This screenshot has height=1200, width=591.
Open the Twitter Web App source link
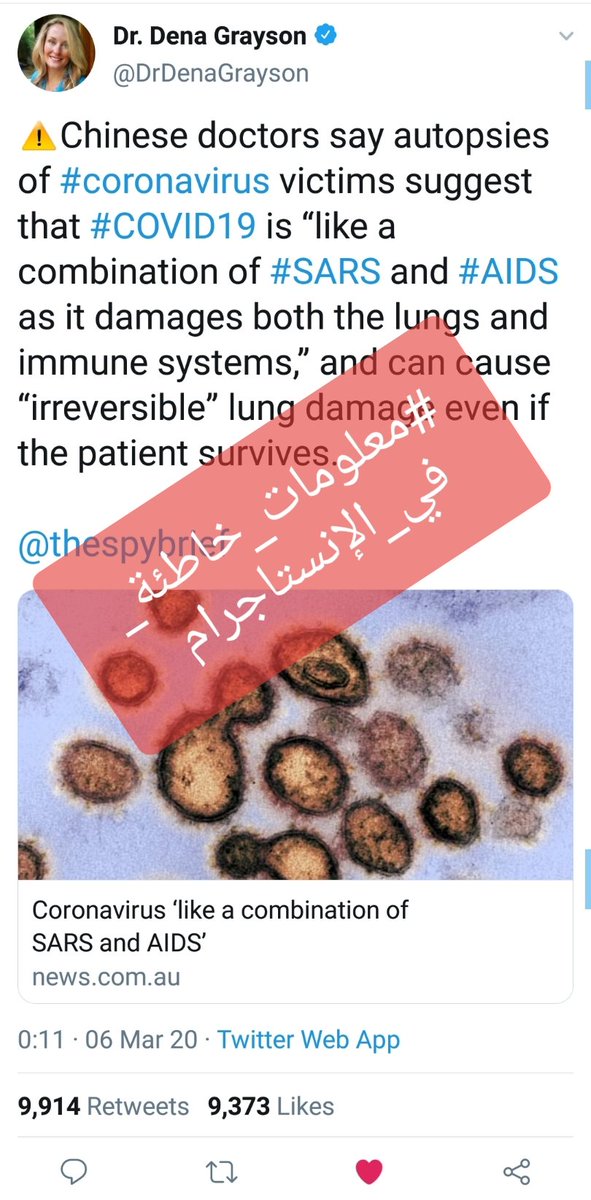(308, 1039)
